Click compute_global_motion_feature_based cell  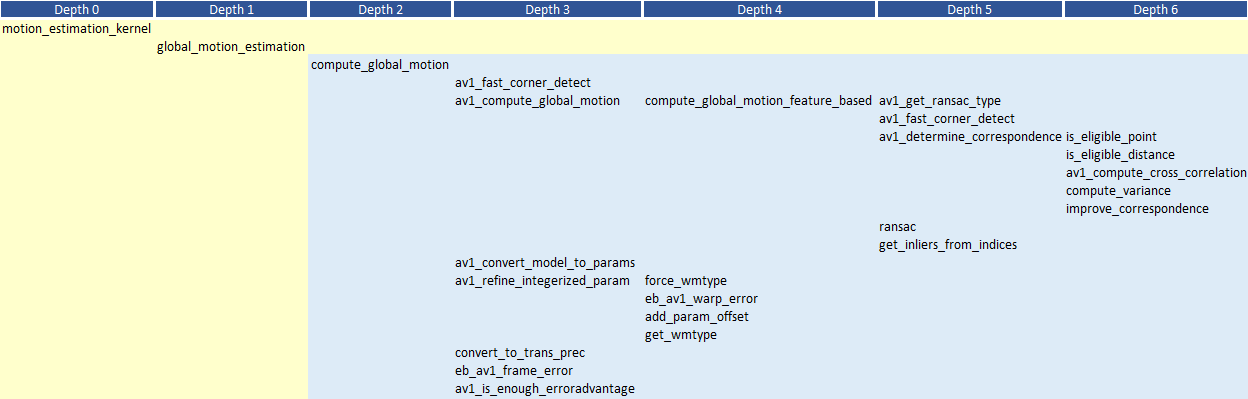pyautogui.click(x=759, y=100)
